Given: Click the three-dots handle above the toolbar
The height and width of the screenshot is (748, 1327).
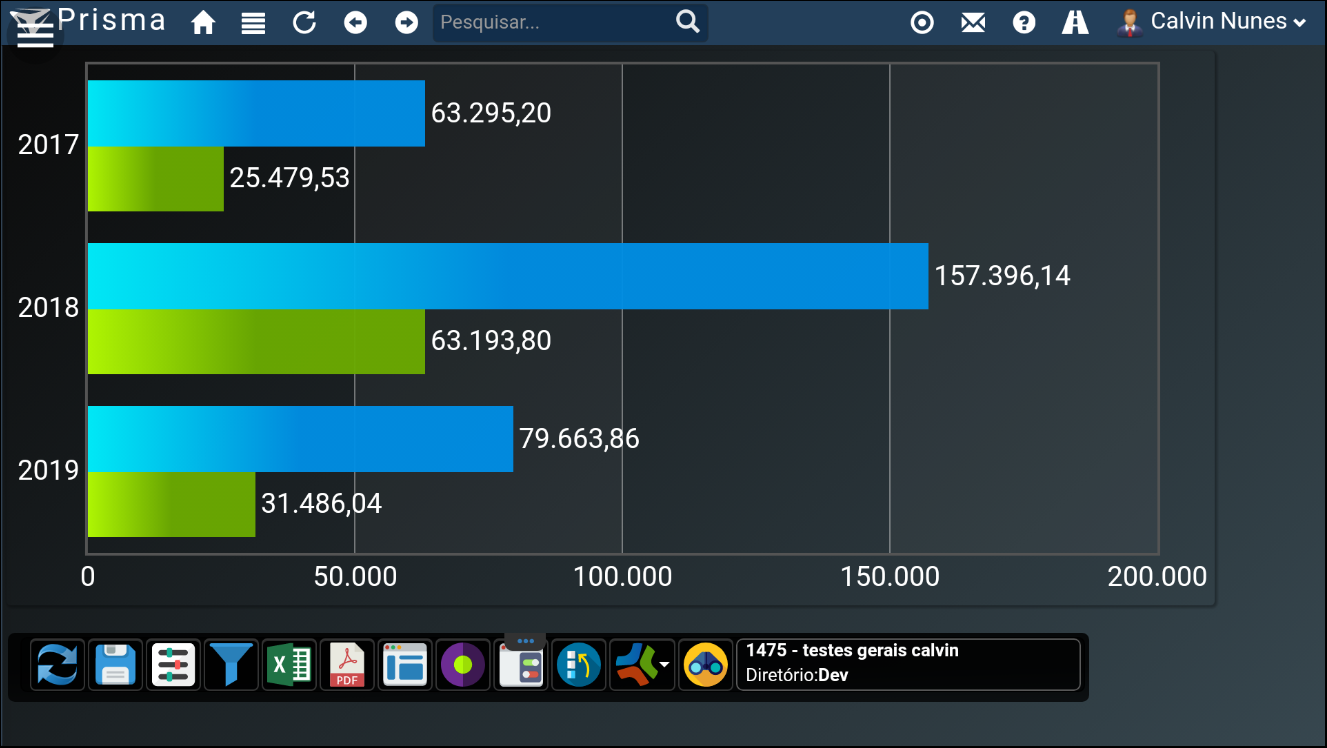Looking at the screenshot, I should (x=526, y=641).
